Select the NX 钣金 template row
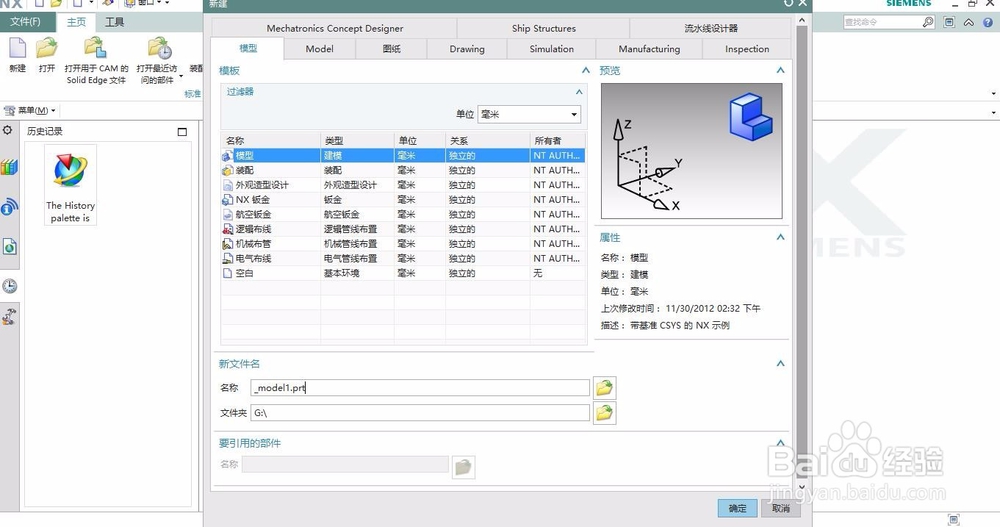 [x=402, y=199]
